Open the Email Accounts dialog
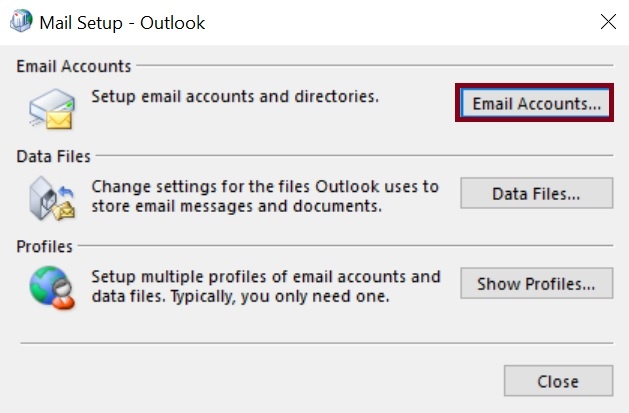 (x=536, y=103)
